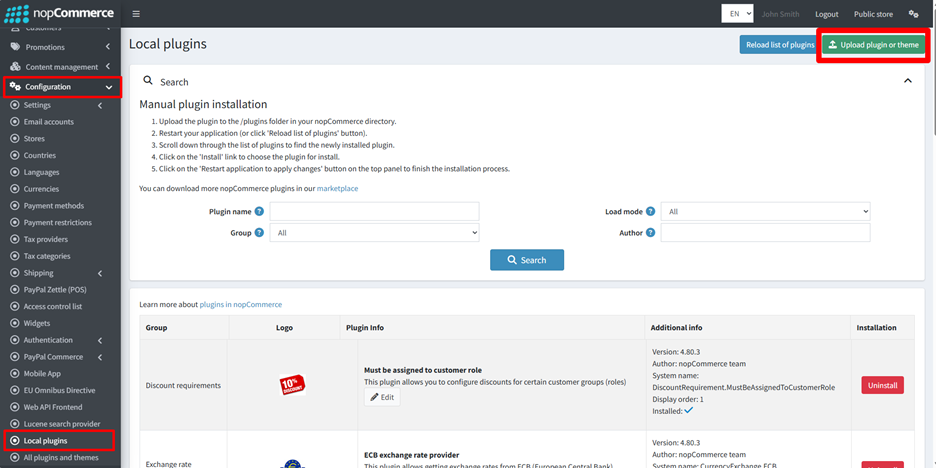Open the marketplace link
Image resolution: width=936 pixels, height=468 pixels.
(337, 188)
